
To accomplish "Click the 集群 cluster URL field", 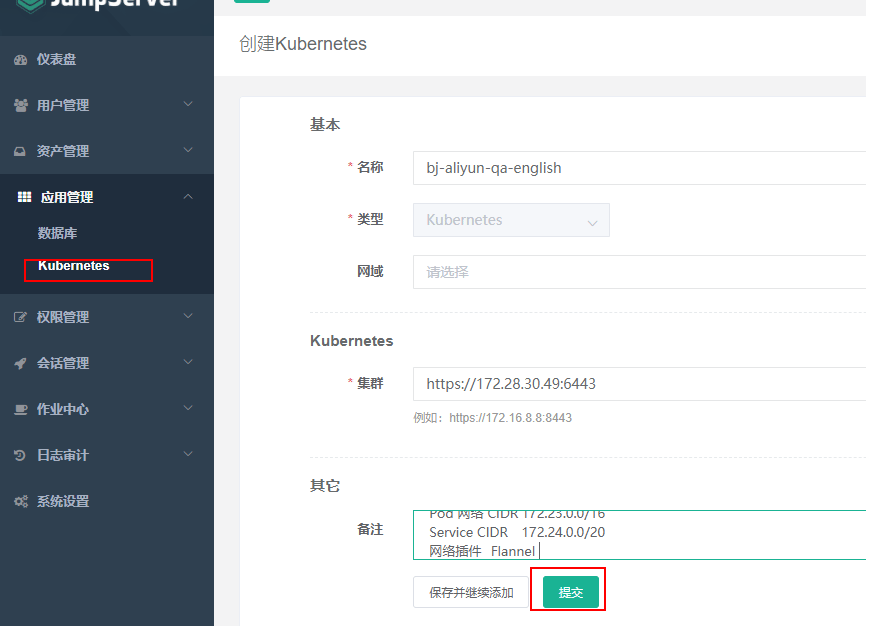I will pyautogui.click(x=639, y=384).
